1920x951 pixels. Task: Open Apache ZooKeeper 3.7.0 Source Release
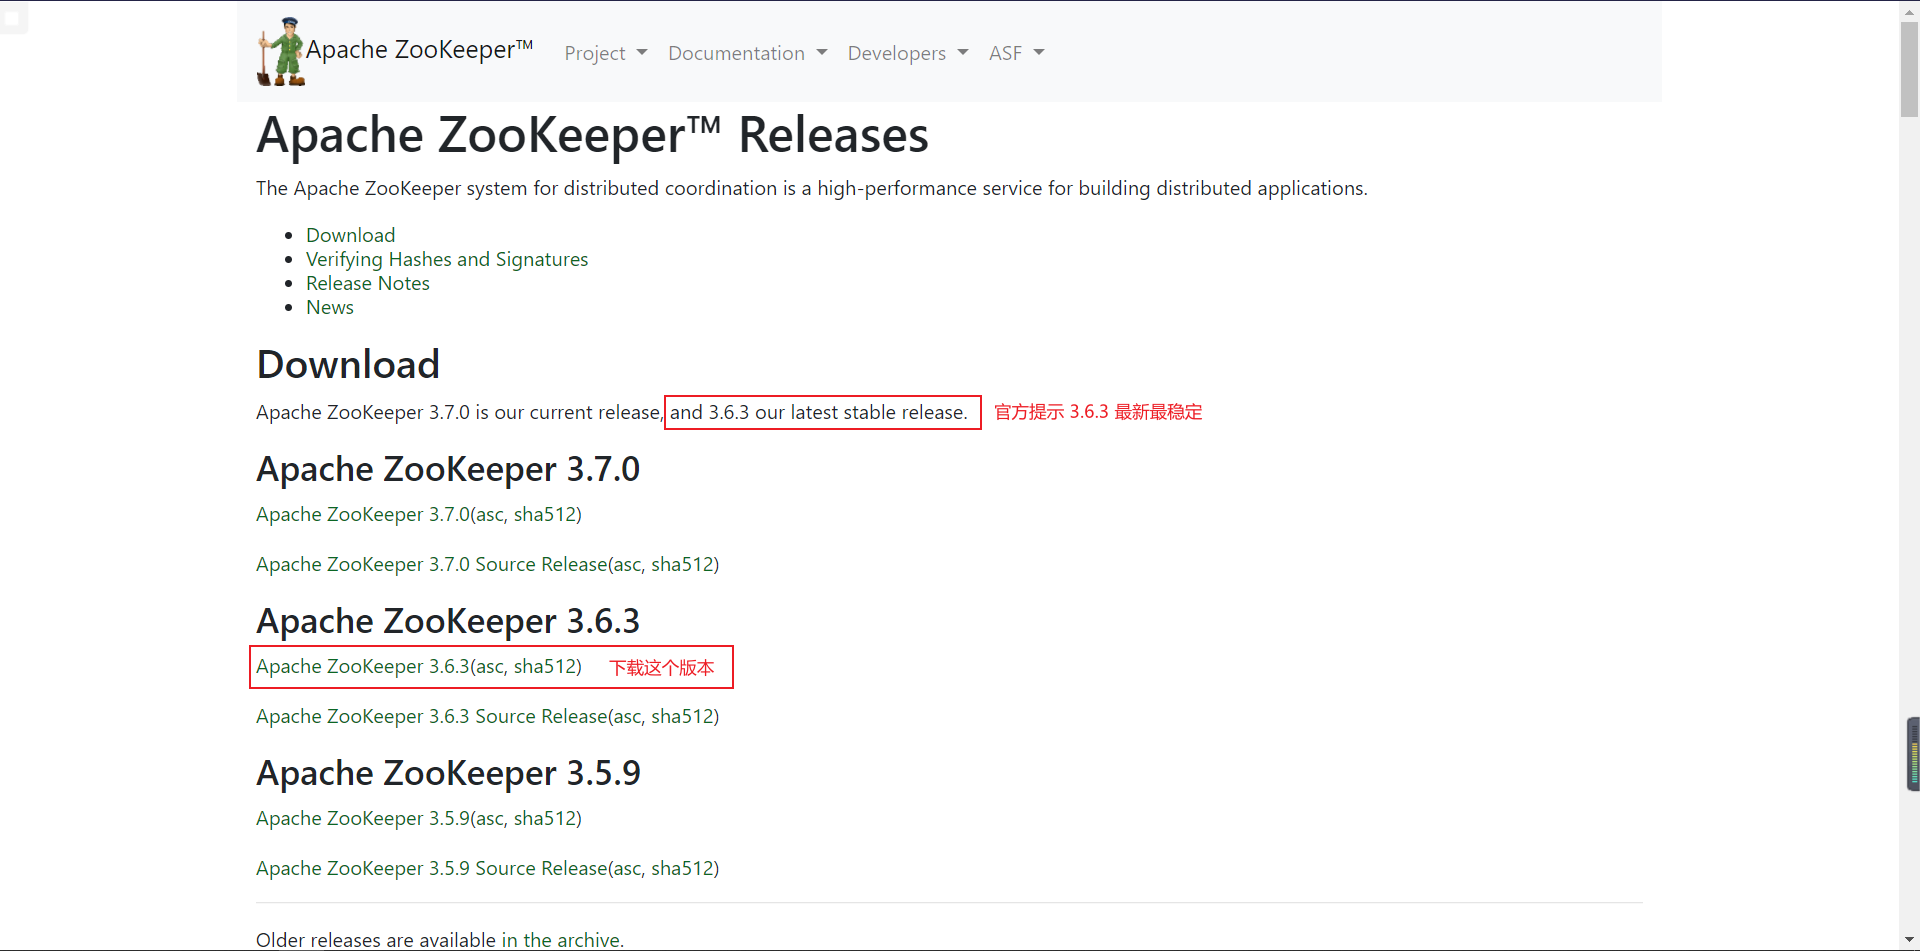point(432,564)
